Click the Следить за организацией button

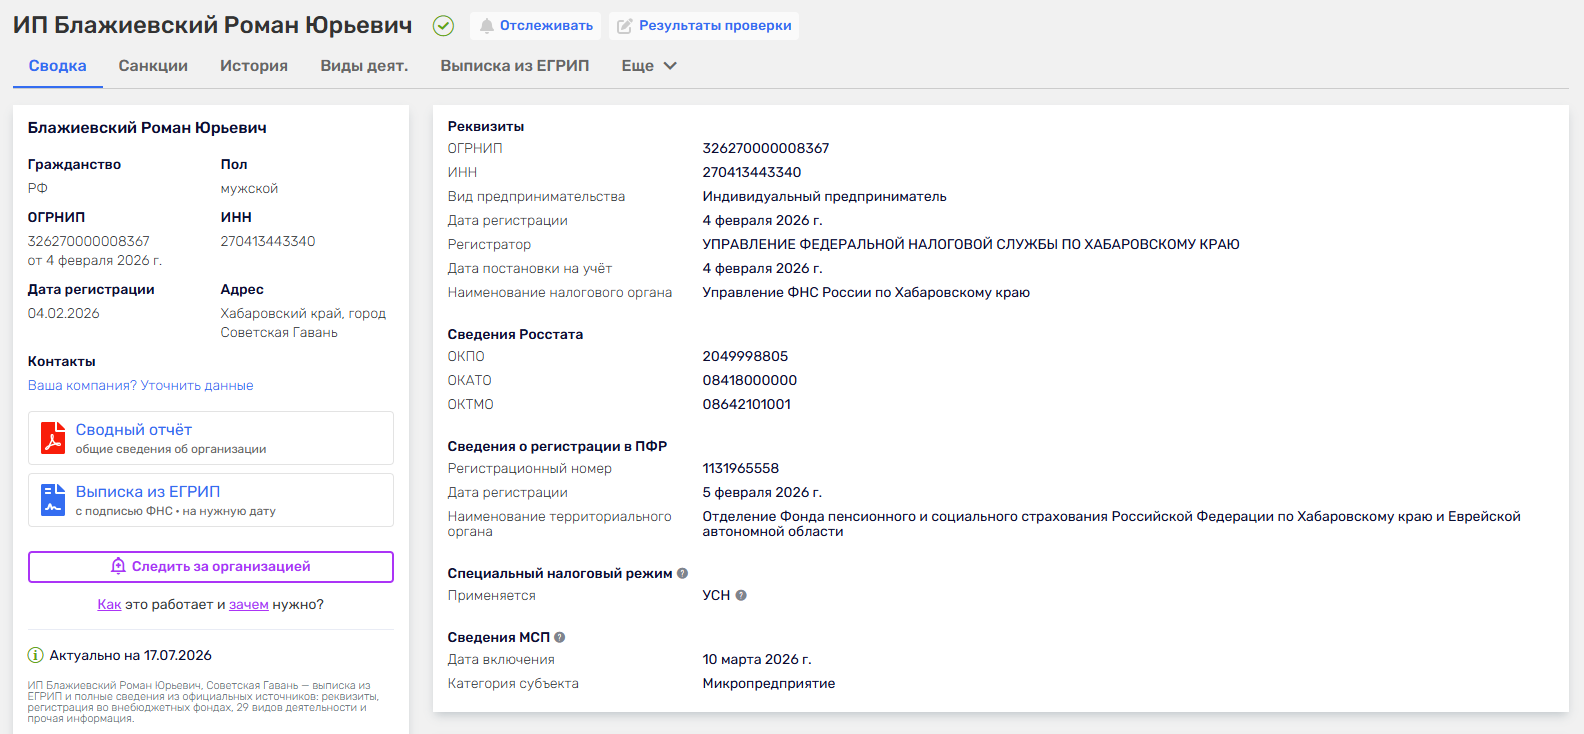(x=211, y=567)
